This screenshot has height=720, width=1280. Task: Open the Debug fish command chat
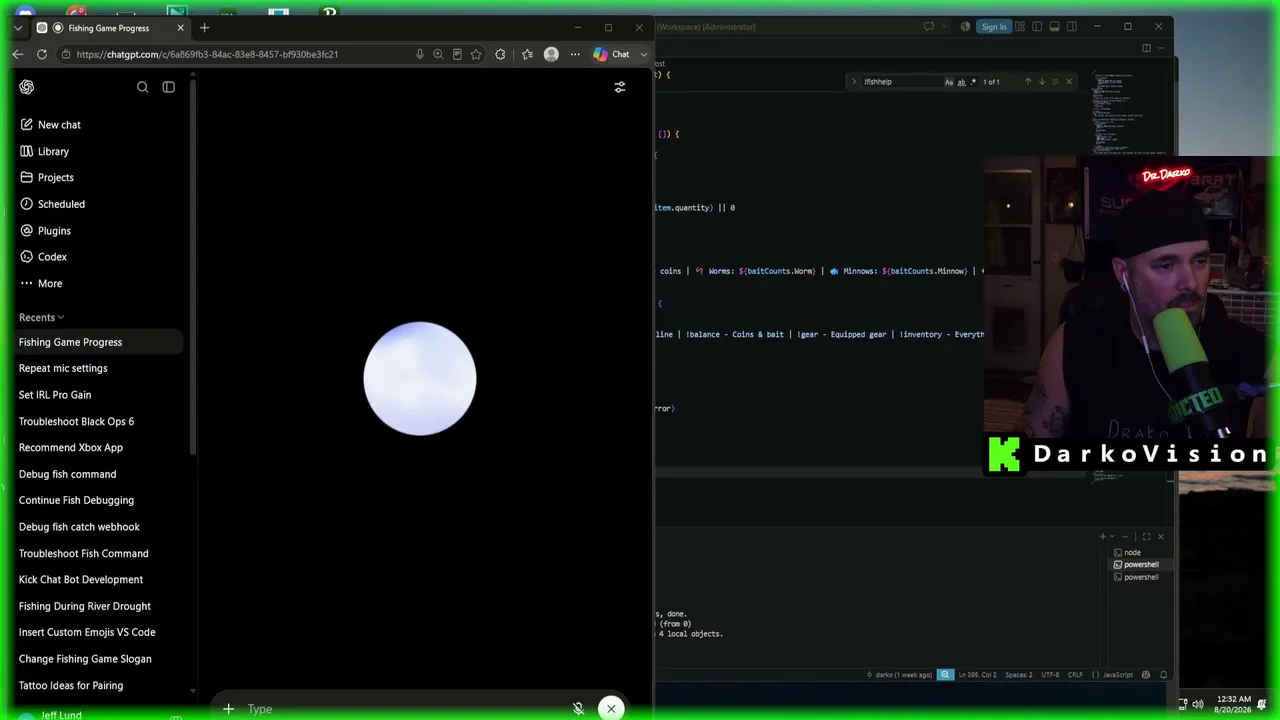point(67,474)
